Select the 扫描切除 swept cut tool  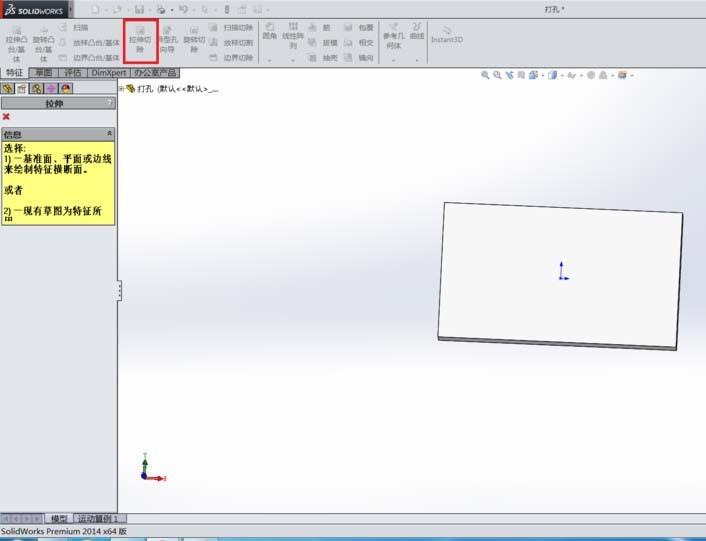(x=231, y=28)
